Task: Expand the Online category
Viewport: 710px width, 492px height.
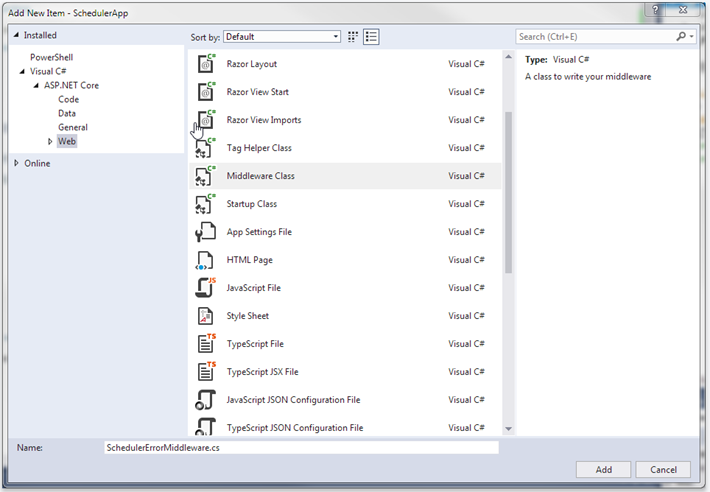Action: pos(17,163)
